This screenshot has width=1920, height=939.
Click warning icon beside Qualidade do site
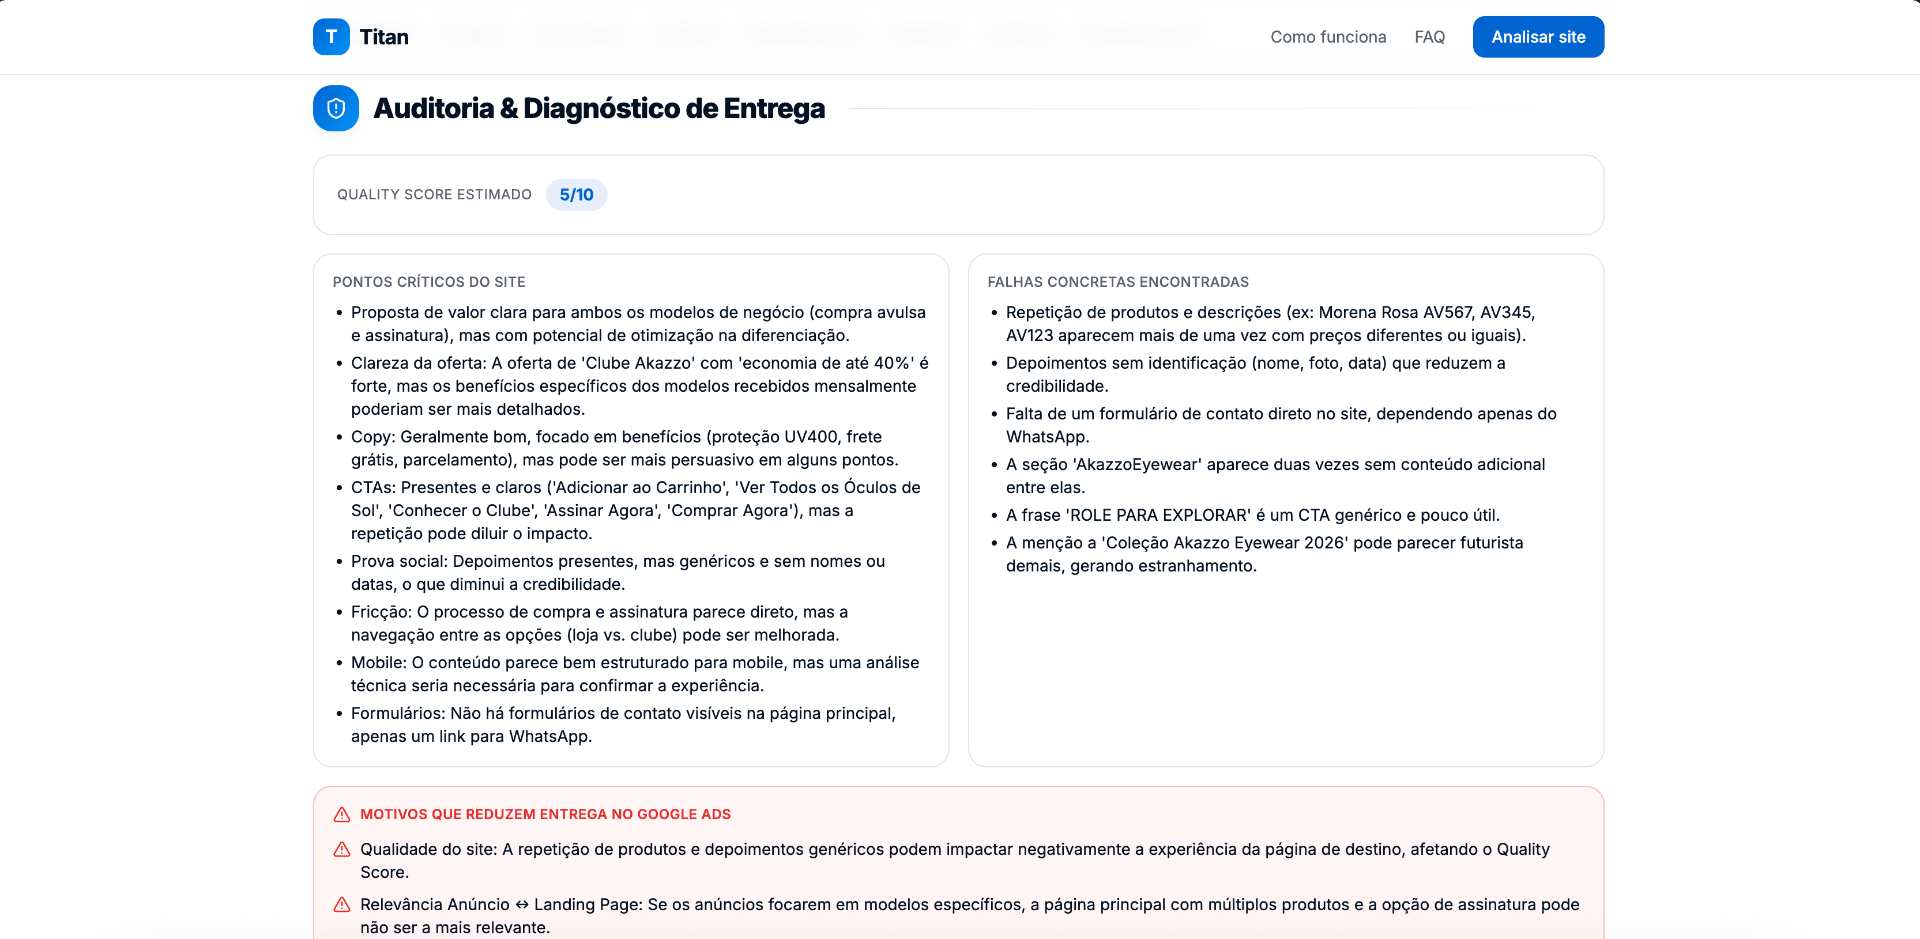[x=342, y=849]
